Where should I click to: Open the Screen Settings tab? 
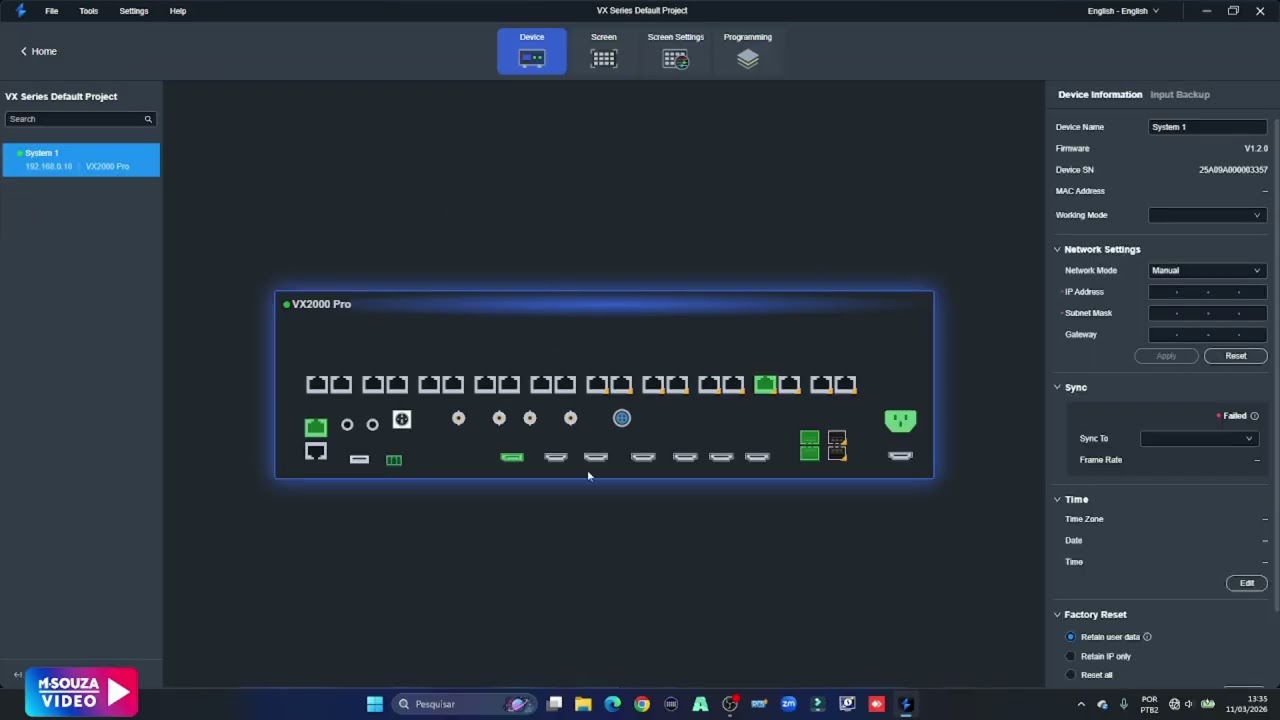click(x=676, y=51)
